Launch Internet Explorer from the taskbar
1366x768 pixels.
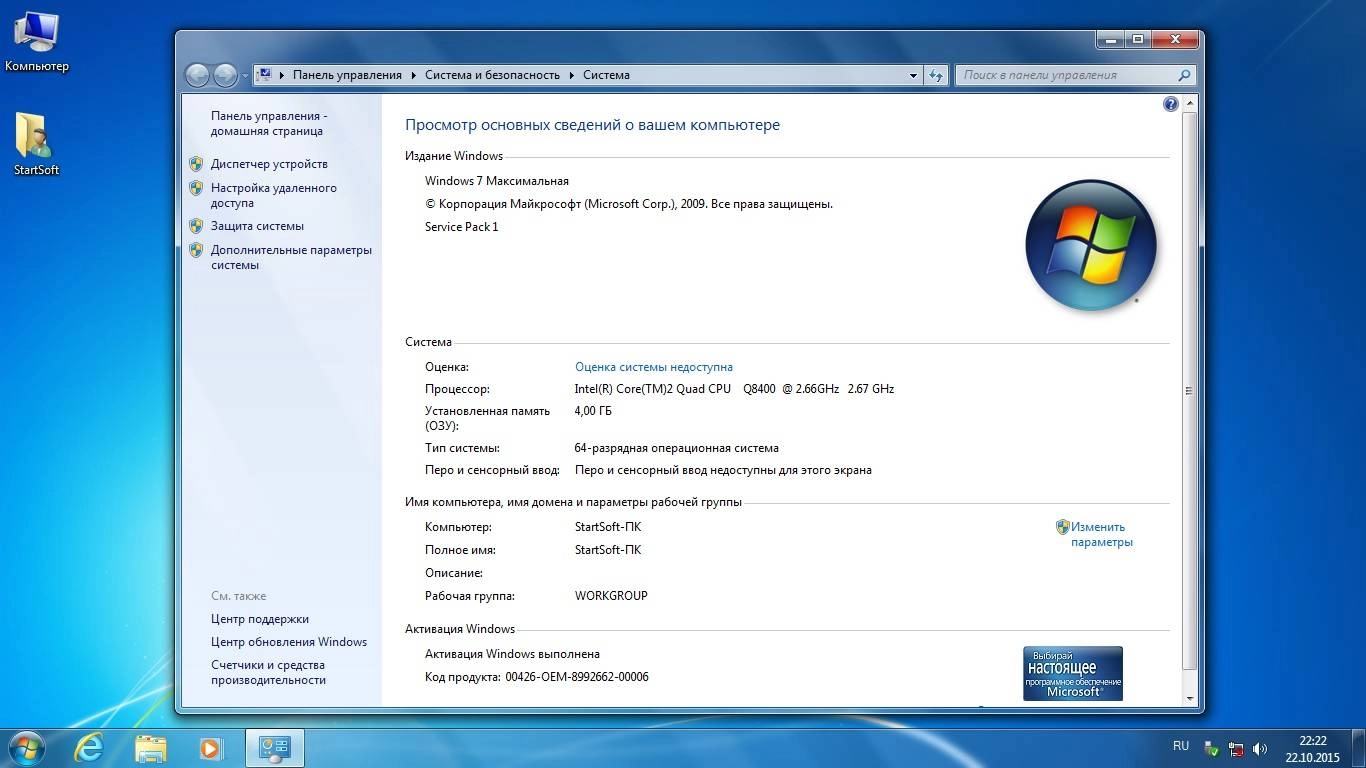(90, 747)
